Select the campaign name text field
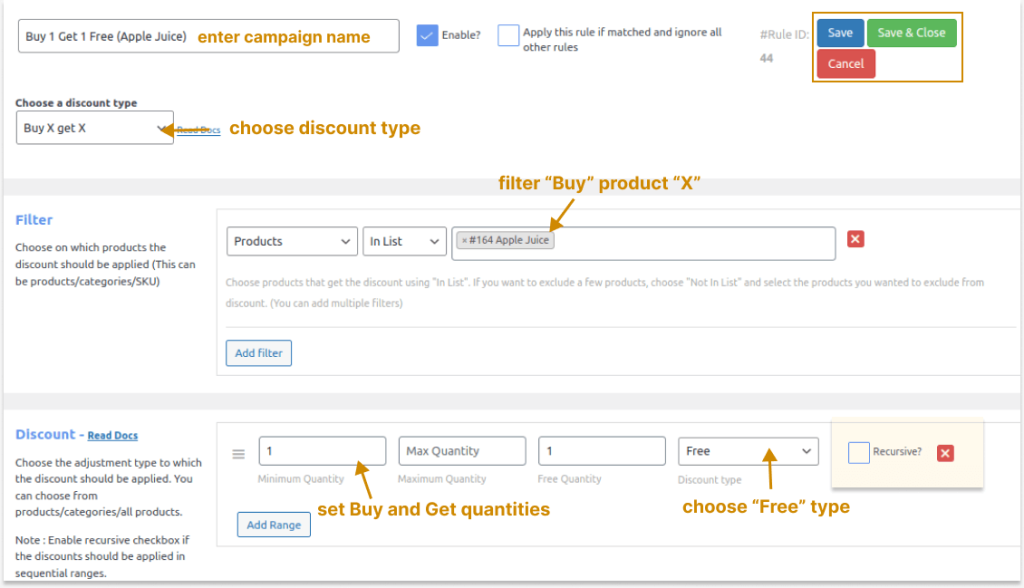 point(150,35)
